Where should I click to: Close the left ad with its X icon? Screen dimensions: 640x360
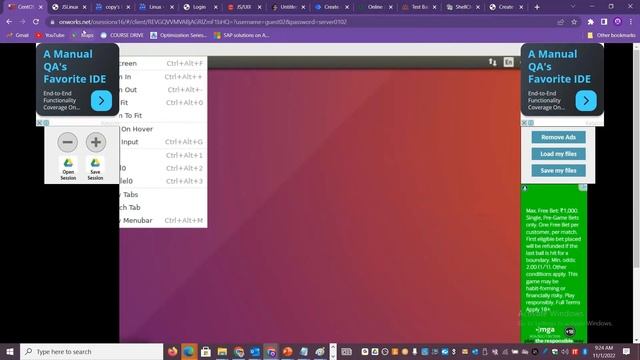(x=40, y=122)
